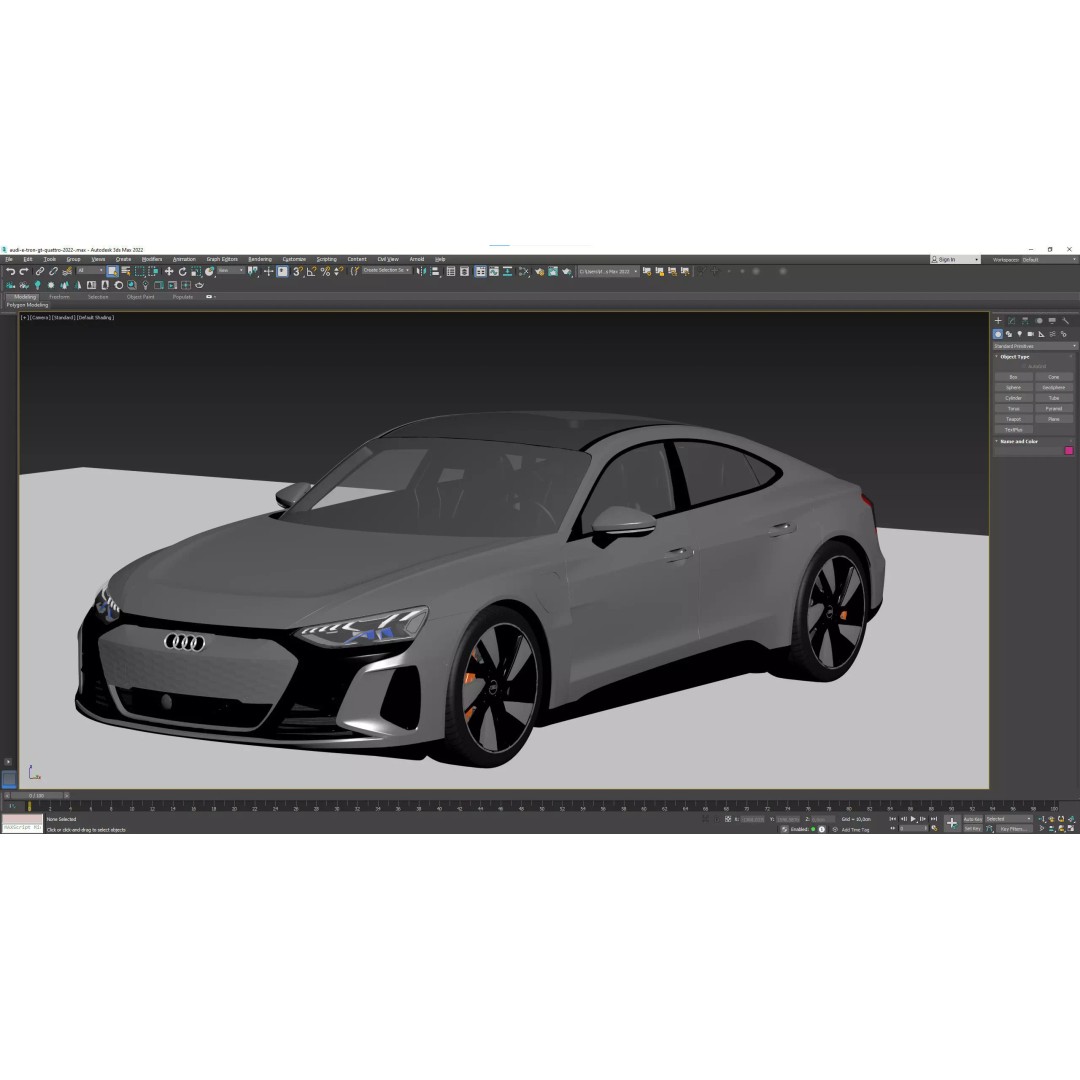Open the Modifiers menu

[152, 260]
